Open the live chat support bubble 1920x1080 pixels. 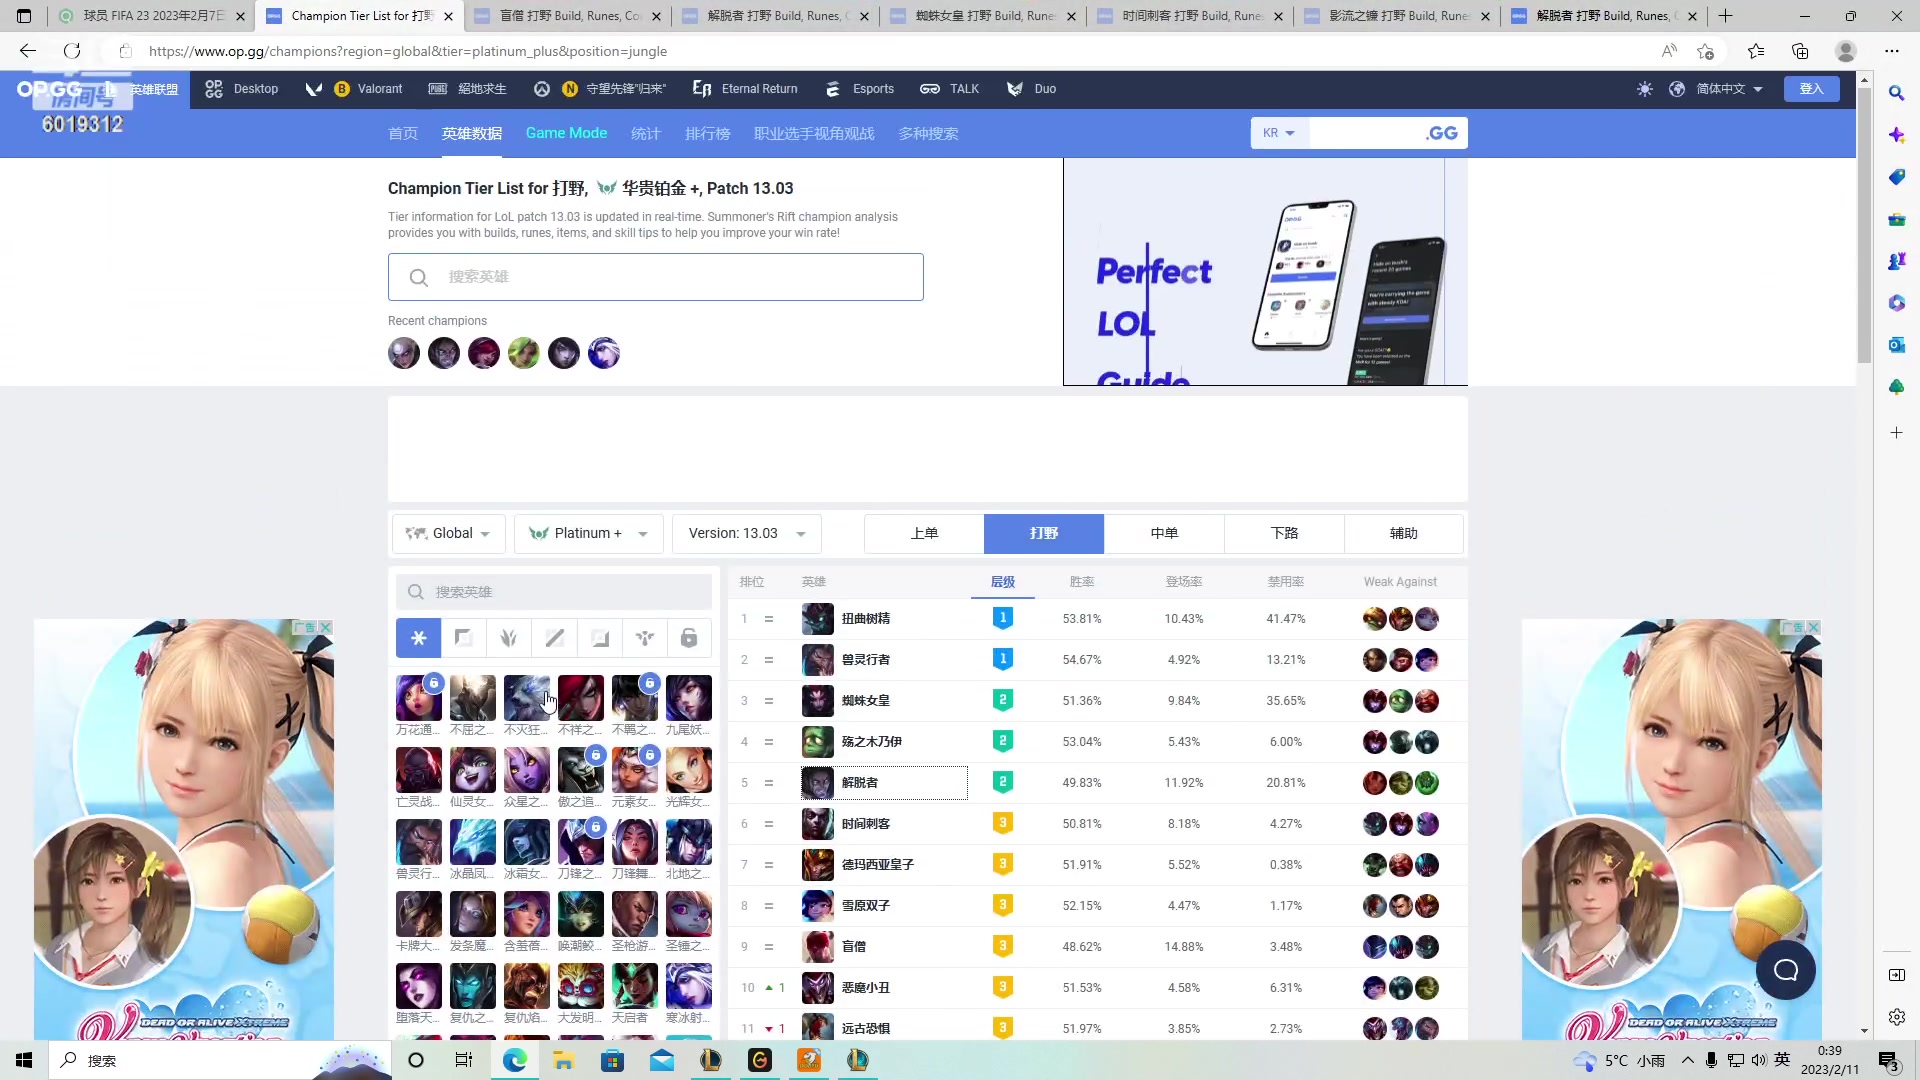(1786, 970)
